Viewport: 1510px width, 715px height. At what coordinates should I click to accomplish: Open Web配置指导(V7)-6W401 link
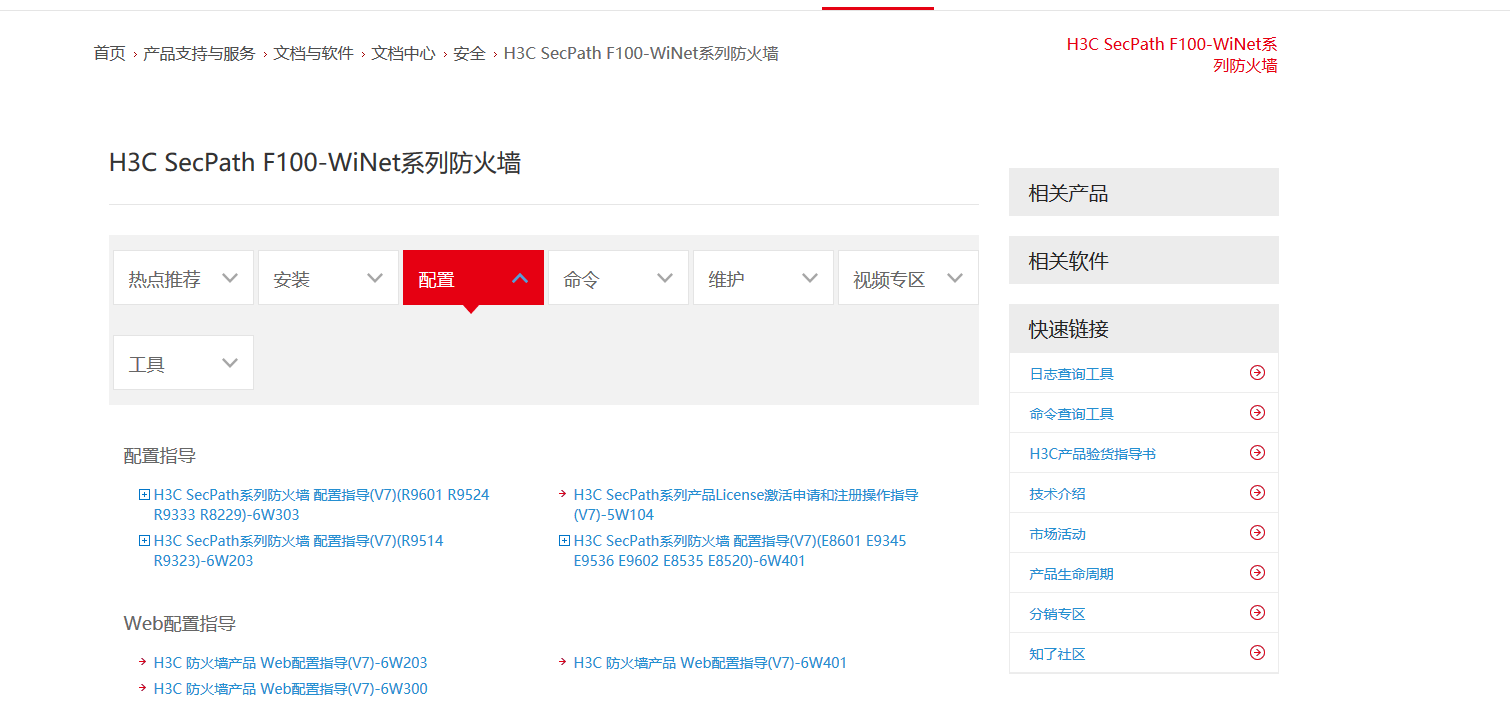(x=710, y=663)
